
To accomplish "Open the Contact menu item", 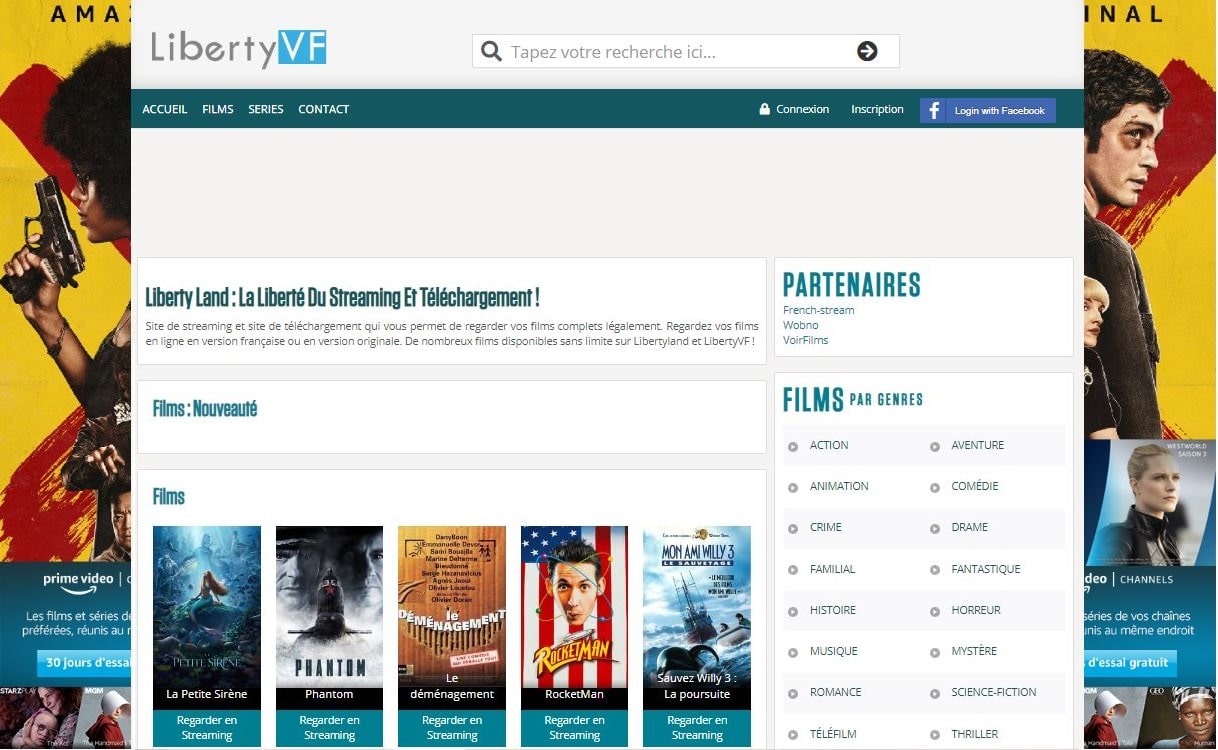I will coord(324,109).
